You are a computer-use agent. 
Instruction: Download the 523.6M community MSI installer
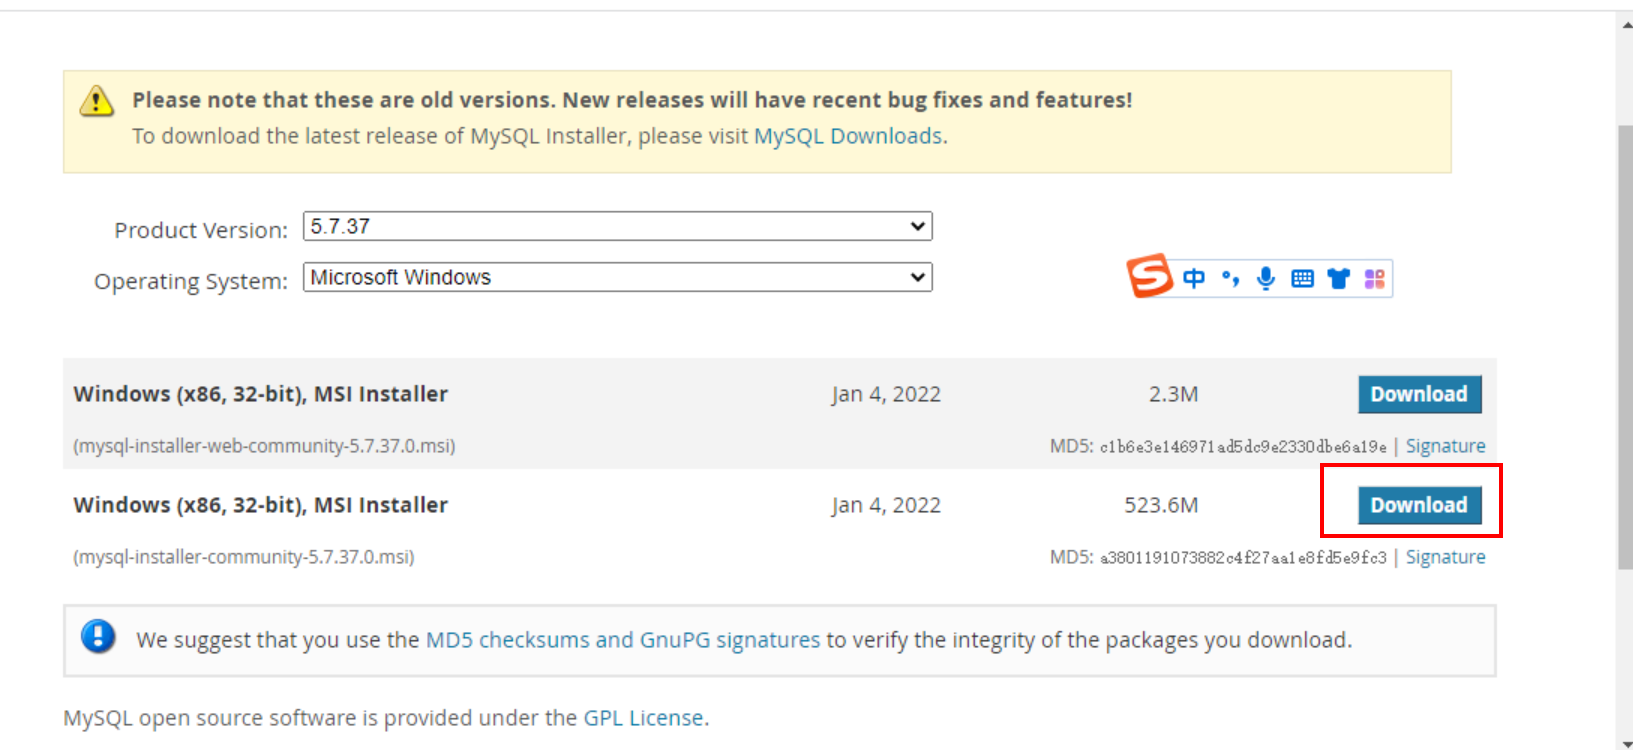1419,505
